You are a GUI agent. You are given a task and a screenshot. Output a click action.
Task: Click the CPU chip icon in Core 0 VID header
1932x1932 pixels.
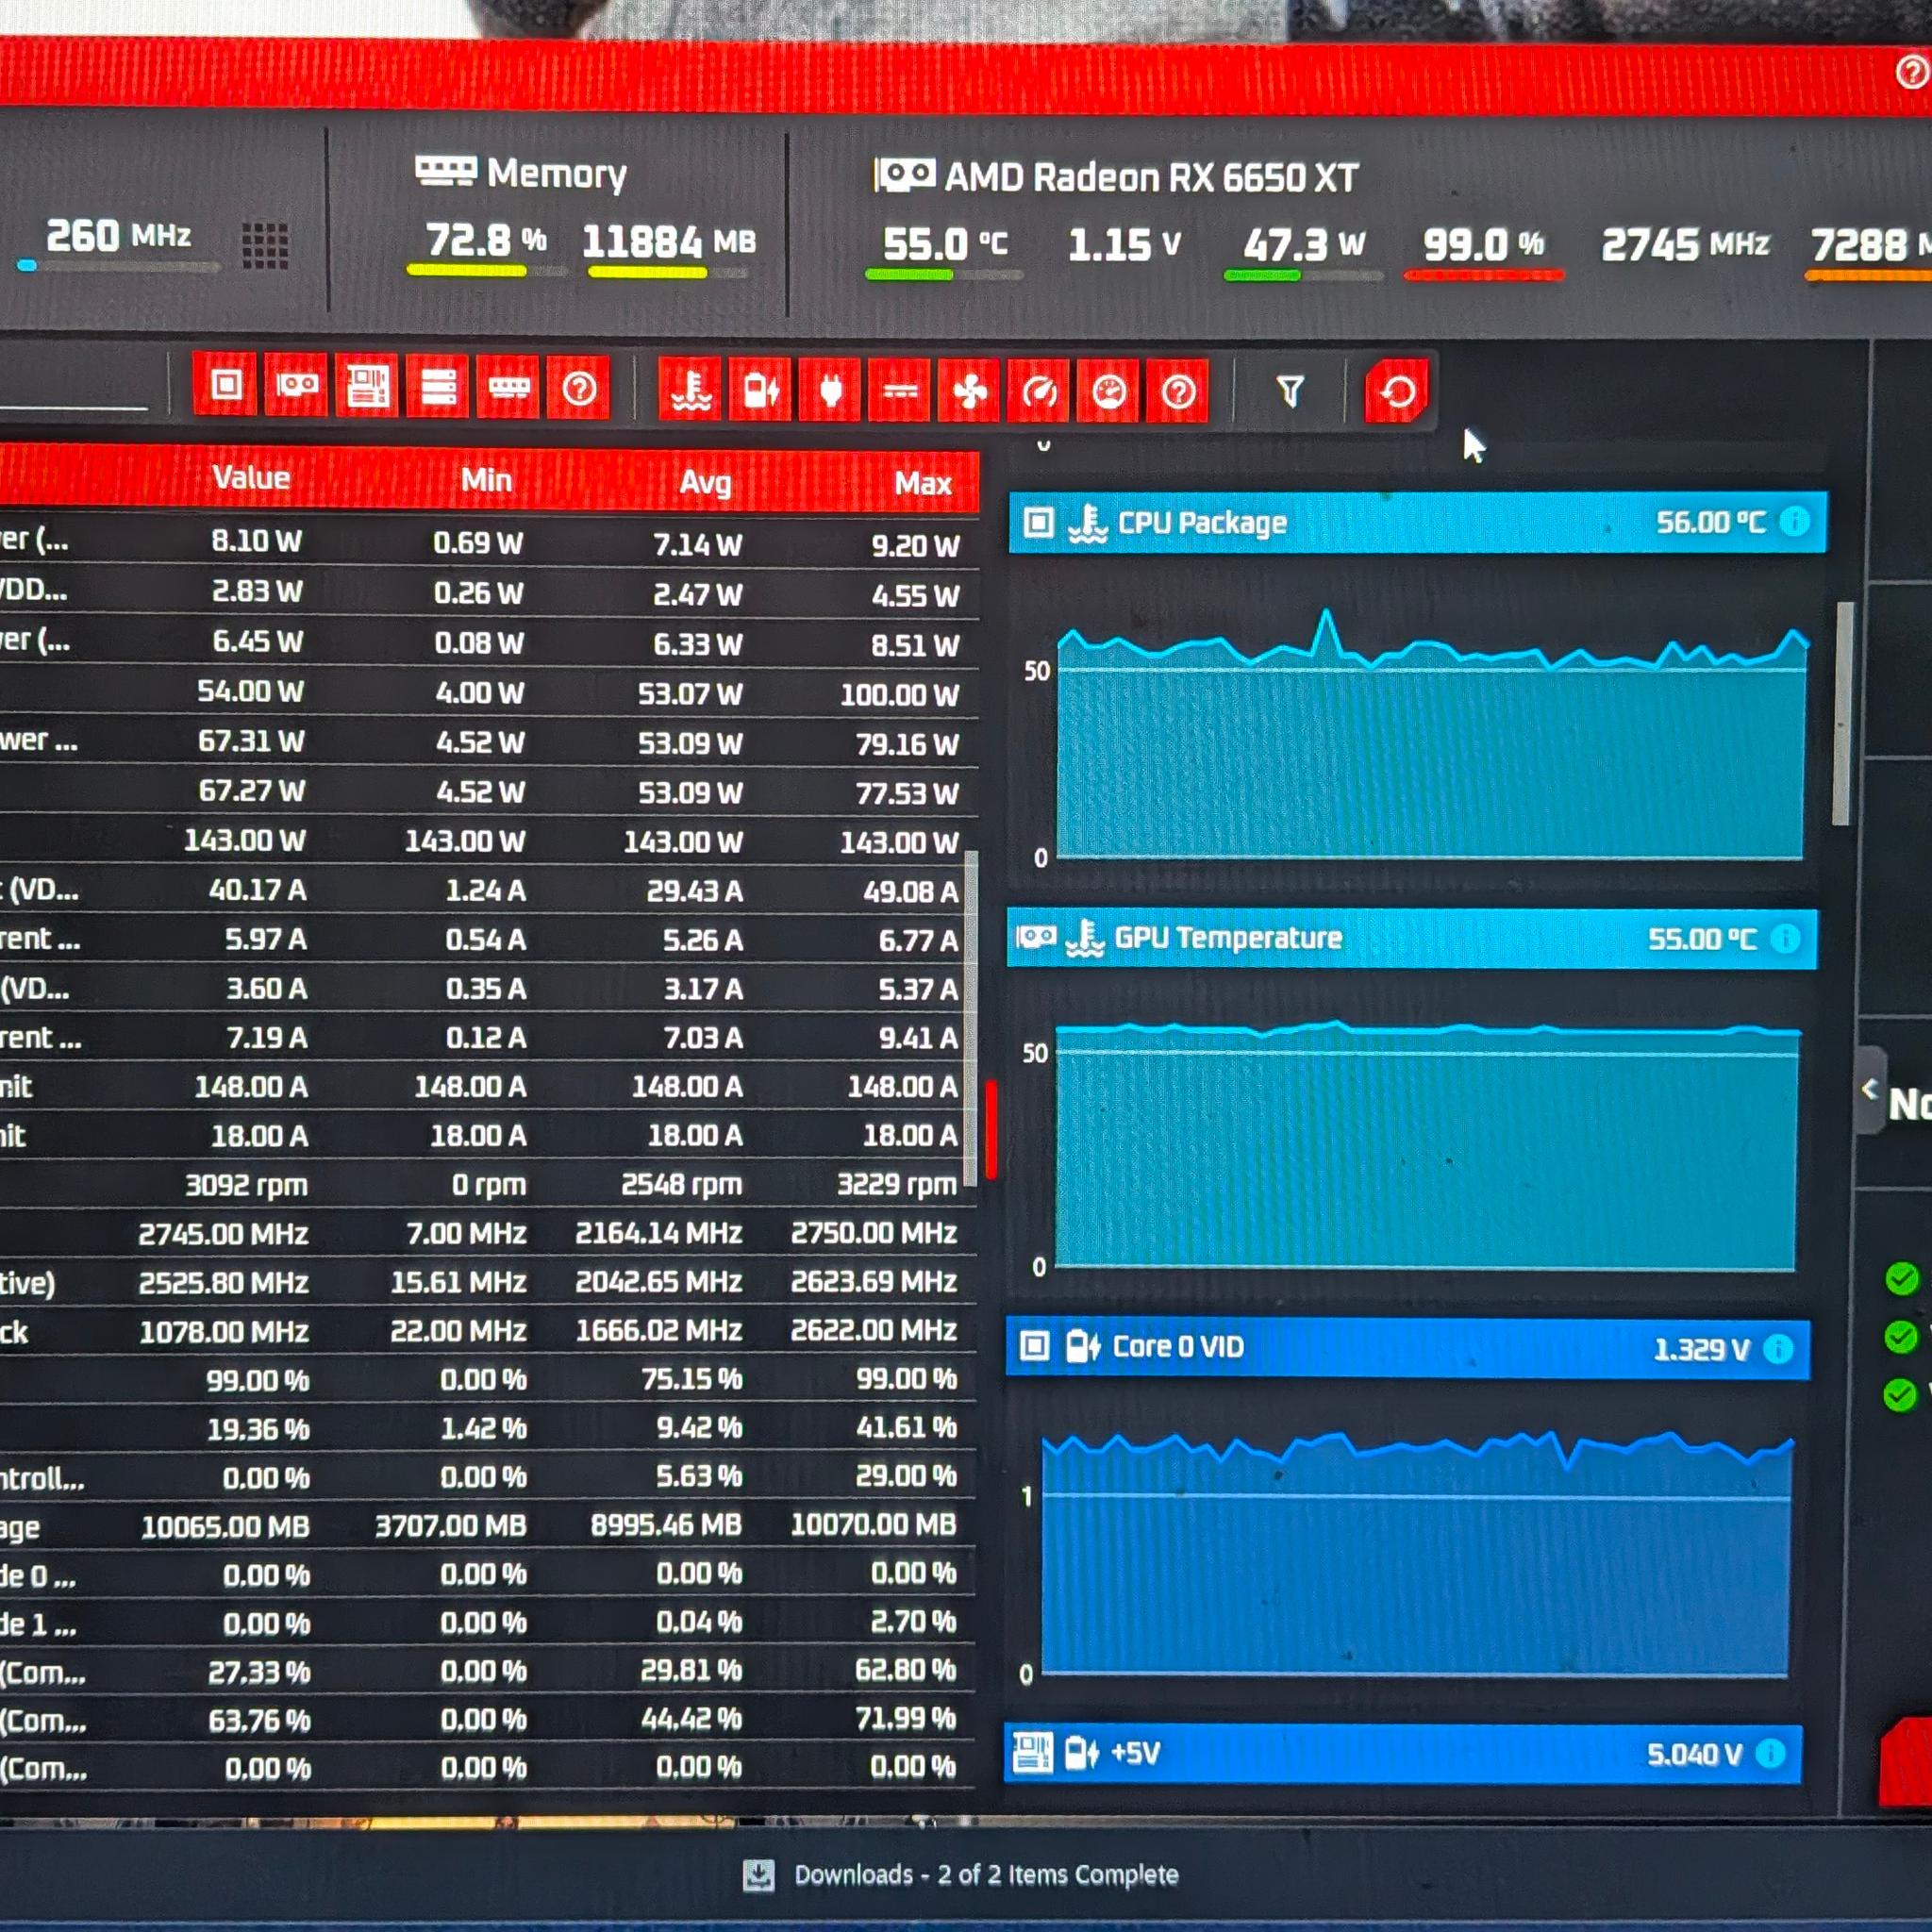click(x=1034, y=1346)
